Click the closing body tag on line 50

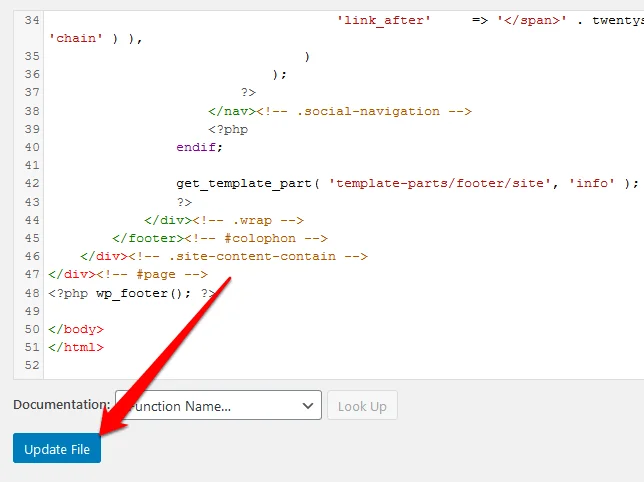pyautogui.click(x=76, y=329)
